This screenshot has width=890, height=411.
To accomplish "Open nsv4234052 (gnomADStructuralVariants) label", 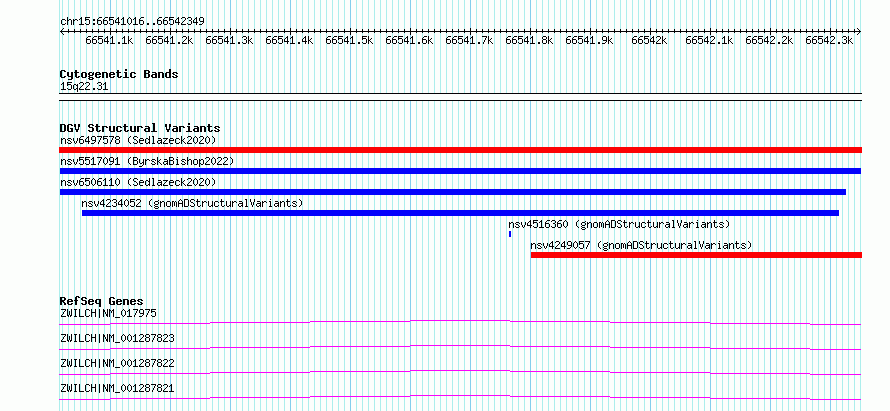I will 192,203.
